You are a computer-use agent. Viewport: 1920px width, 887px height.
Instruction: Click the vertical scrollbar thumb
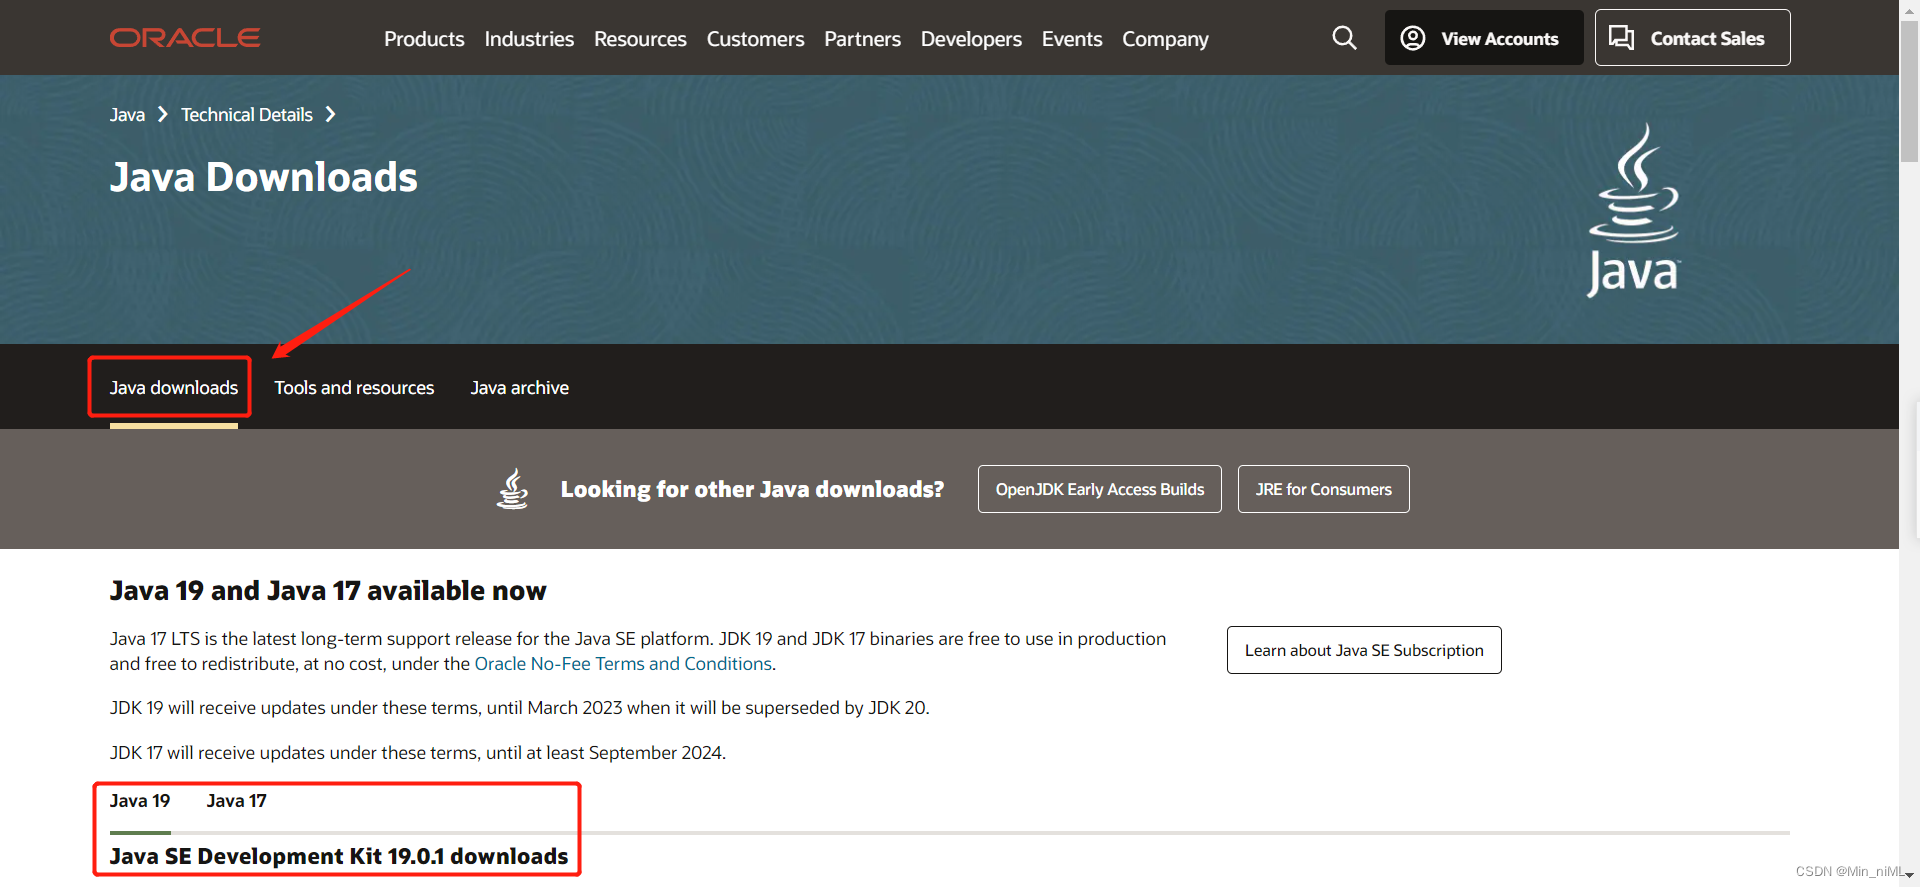[x=1909, y=90]
